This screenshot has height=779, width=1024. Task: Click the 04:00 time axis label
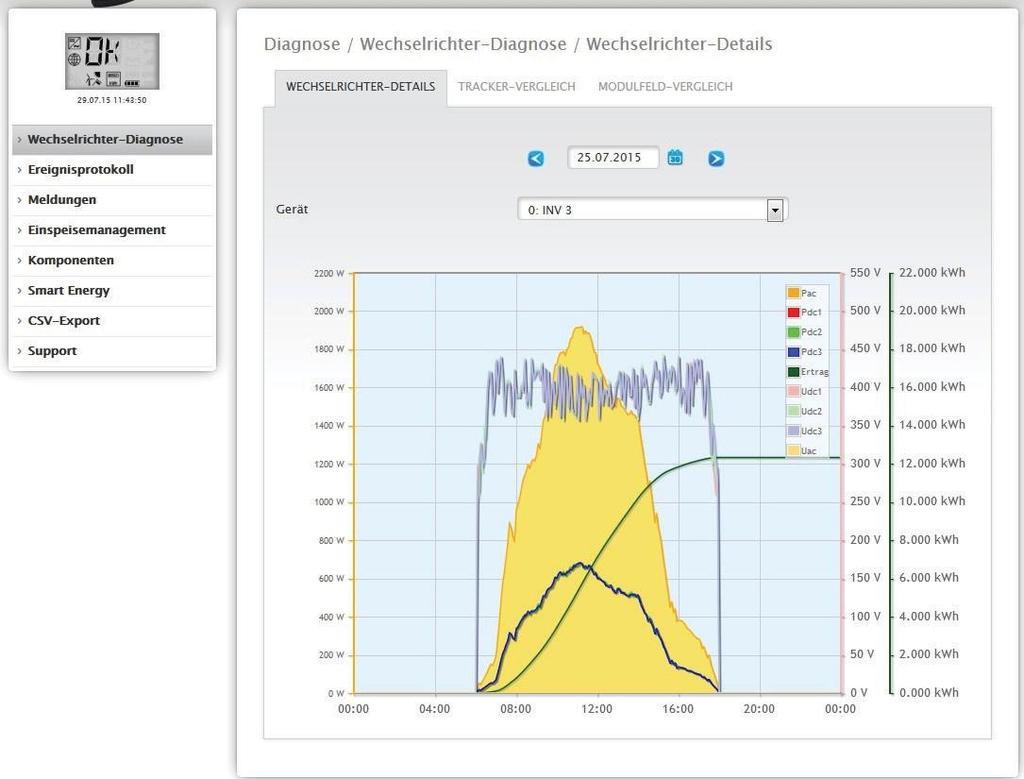[434, 709]
